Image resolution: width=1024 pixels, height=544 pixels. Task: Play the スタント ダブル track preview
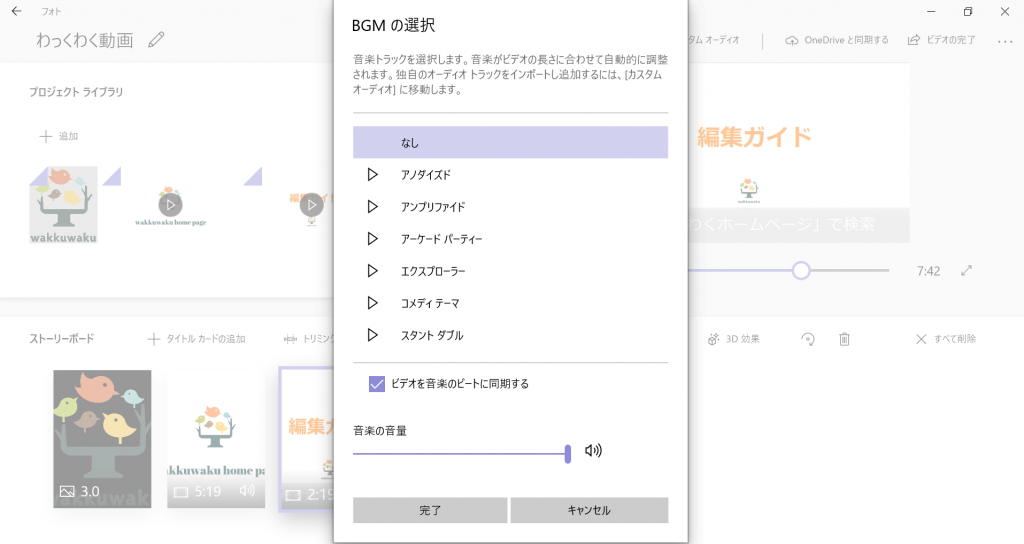click(x=372, y=335)
